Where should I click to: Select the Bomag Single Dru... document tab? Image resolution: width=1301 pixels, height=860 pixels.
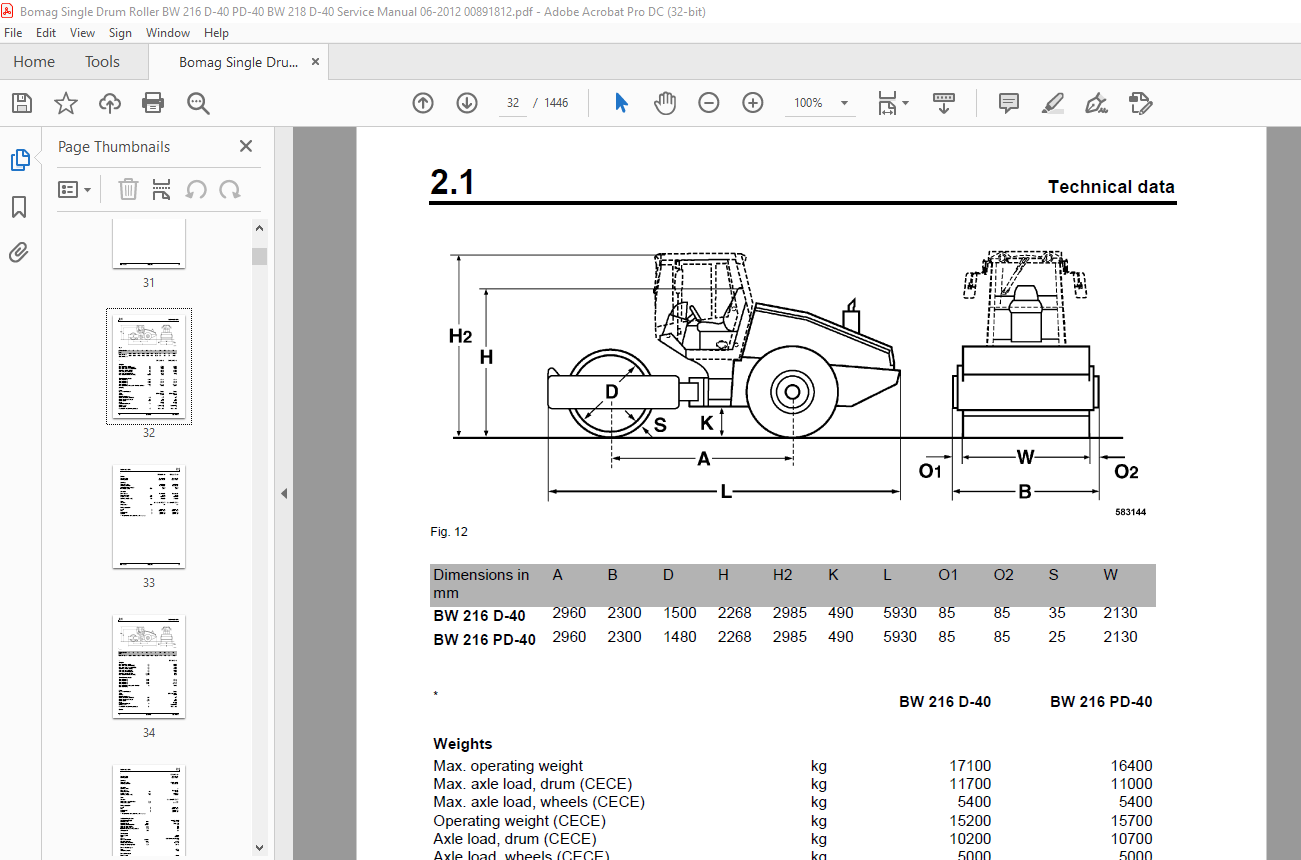[x=238, y=62]
